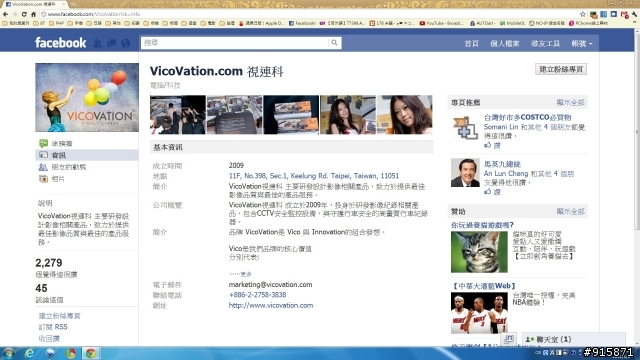The width and height of the screenshot is (640, 360).
Task: Go back with browser back arrow
Action: tap(6, 14)
